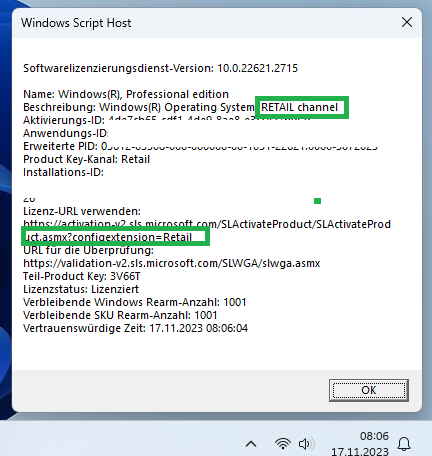Open the taskbar clock 08:06
Image resolution: width=432 pixels, height=456 pixels.
374,436
